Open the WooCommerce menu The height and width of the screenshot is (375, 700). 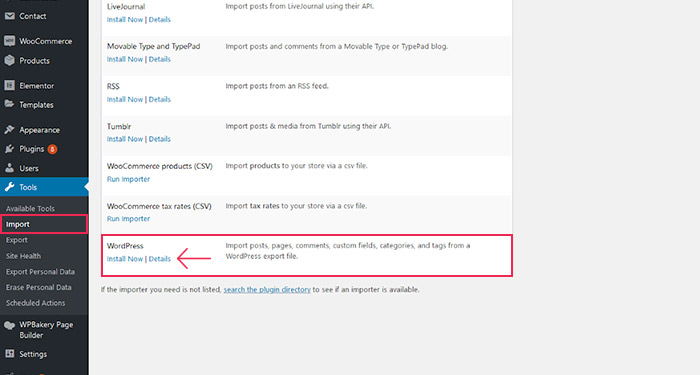coord(46,41)
